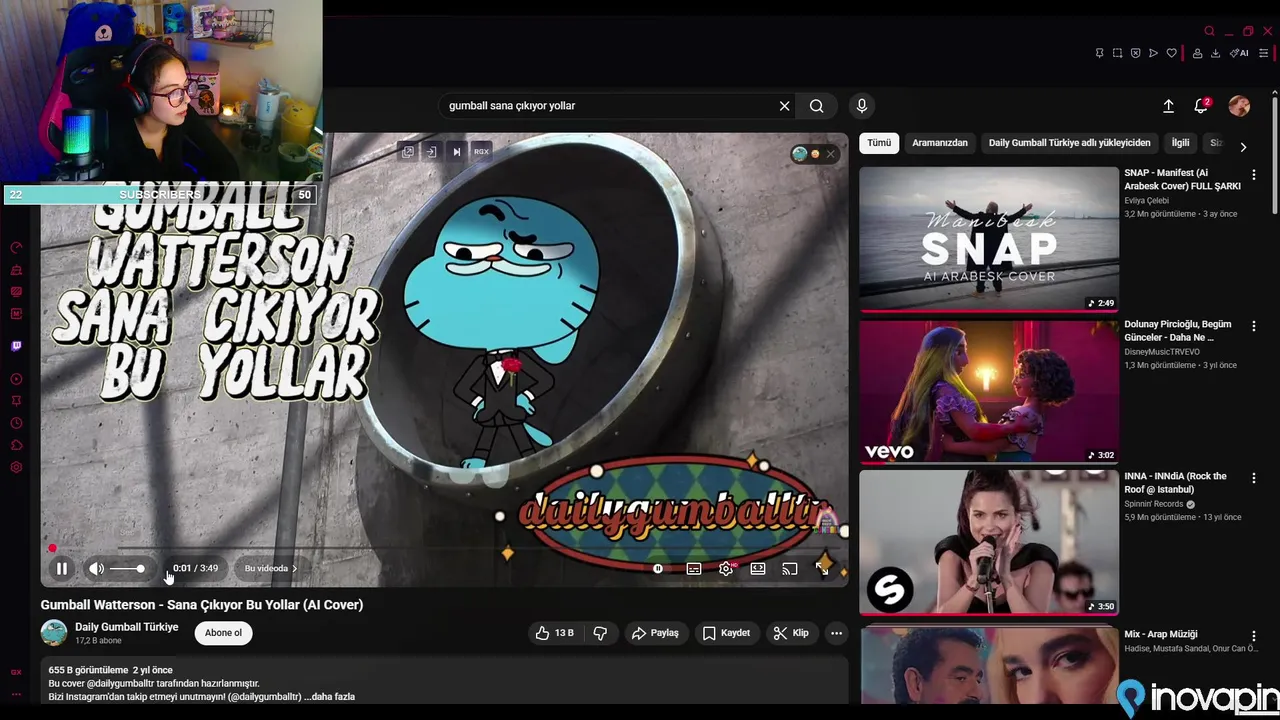1280x720 pixels.
Task: Open the Daily Gumball Türkiye channel avatar
Action: (54, 633)
